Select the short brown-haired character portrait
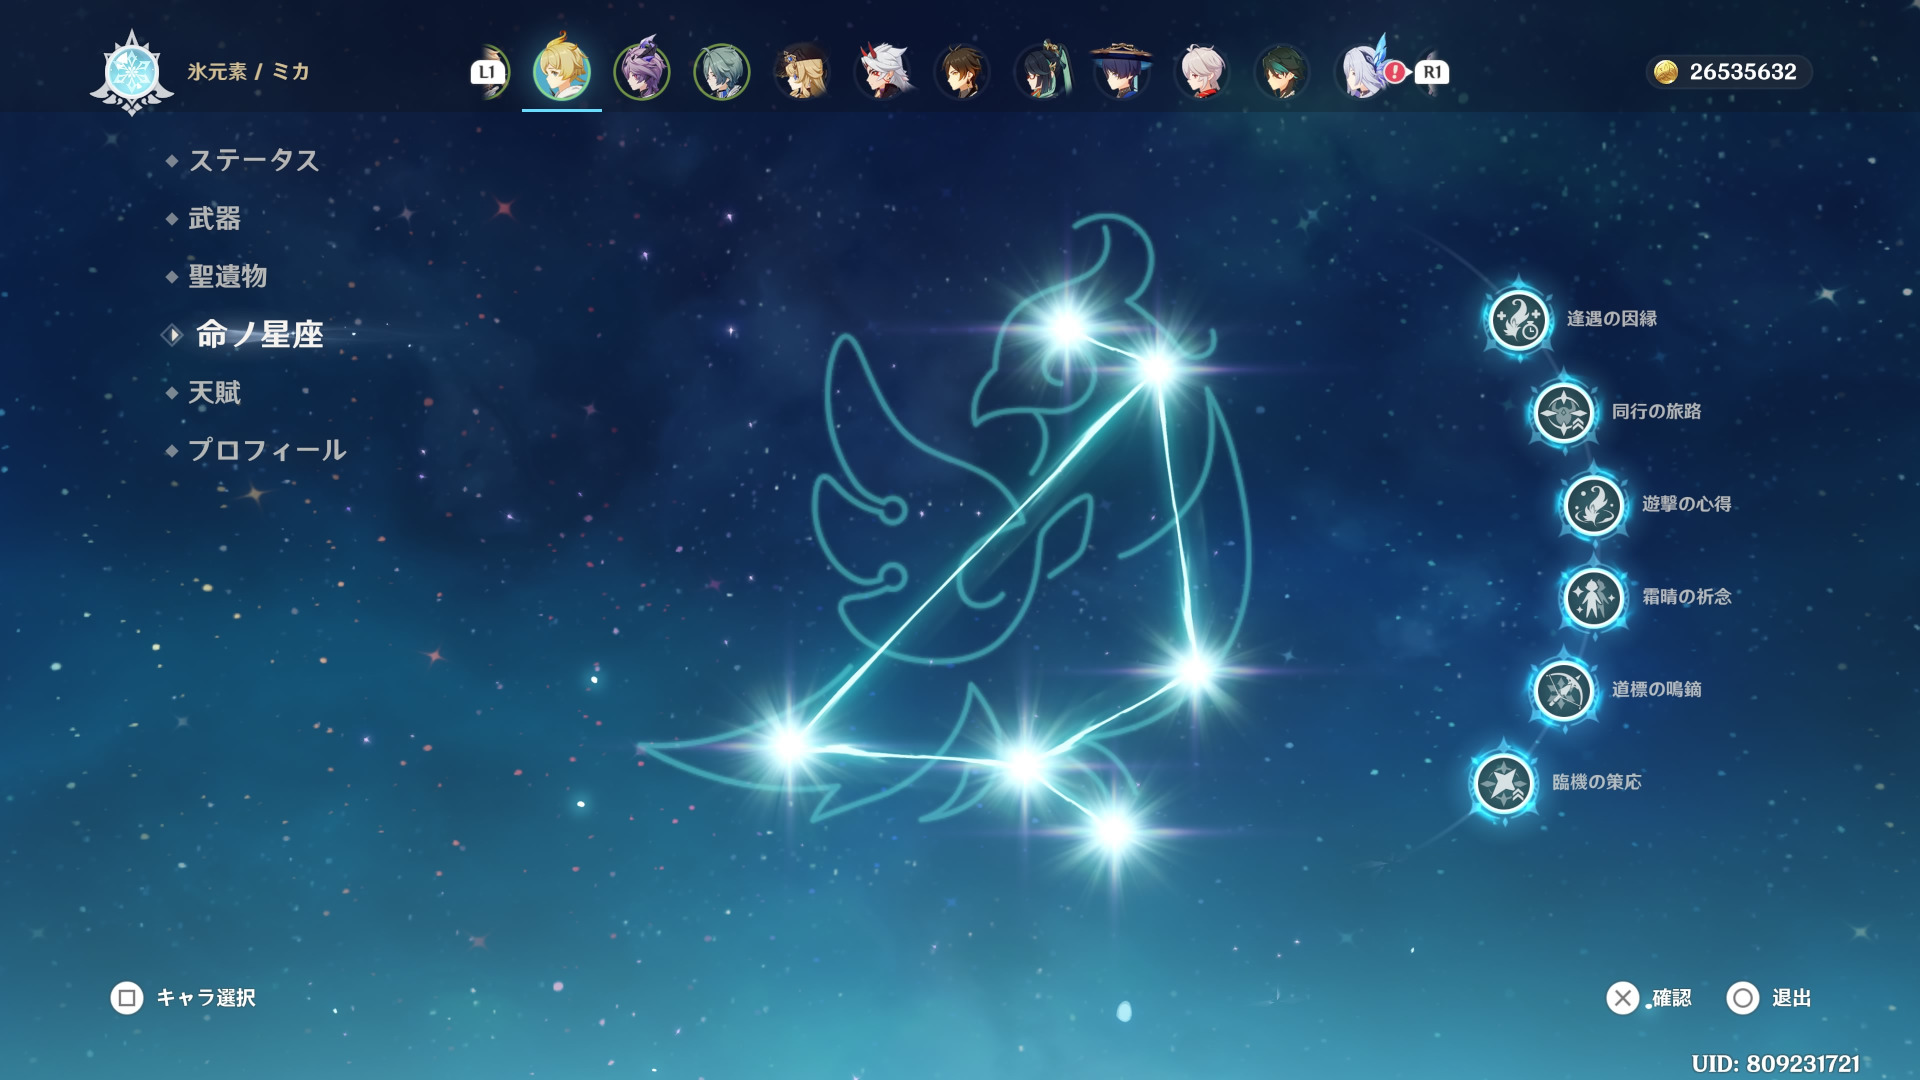Screen dimensions: 1920x1080 click(x=962, y=71)
